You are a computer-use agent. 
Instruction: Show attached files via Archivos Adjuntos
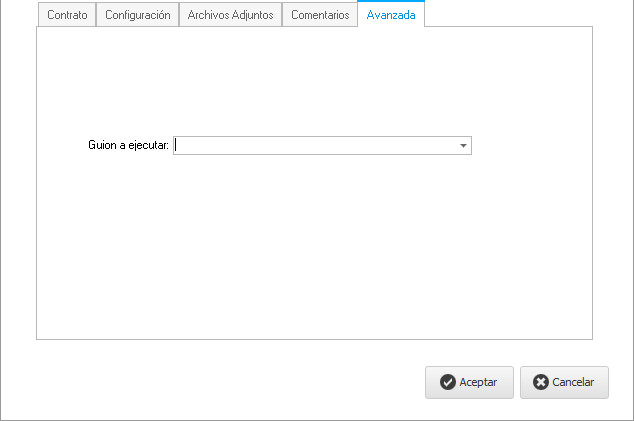pos(230,15)
